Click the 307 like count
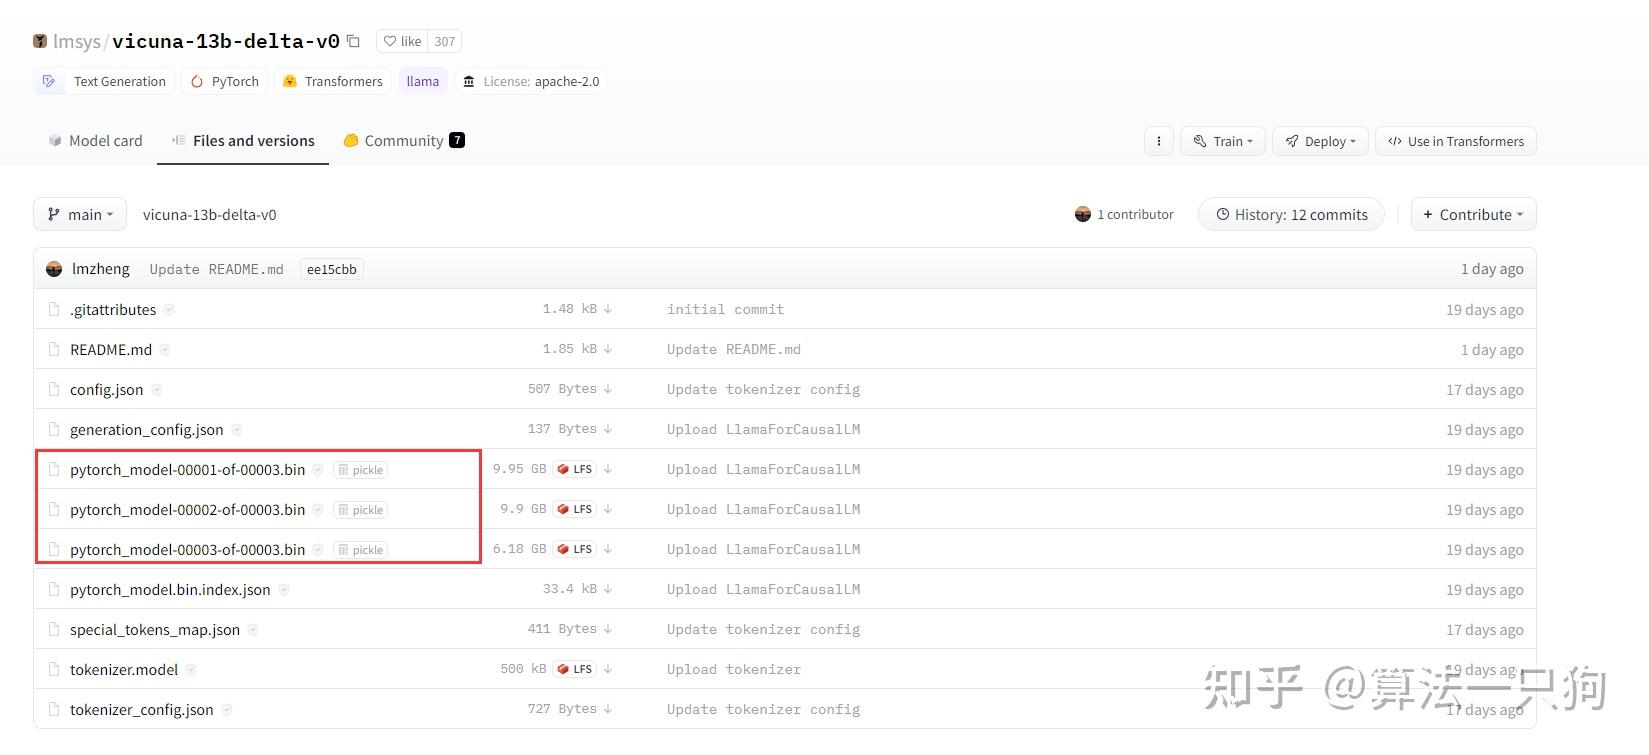1649x755 pixels. coord(444,41)
